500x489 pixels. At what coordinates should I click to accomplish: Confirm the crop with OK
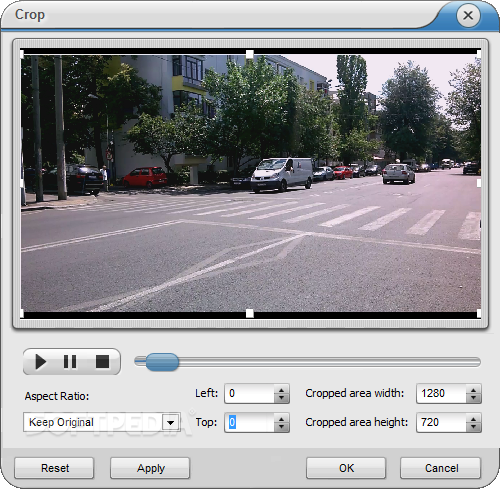(x=346, y=468)
